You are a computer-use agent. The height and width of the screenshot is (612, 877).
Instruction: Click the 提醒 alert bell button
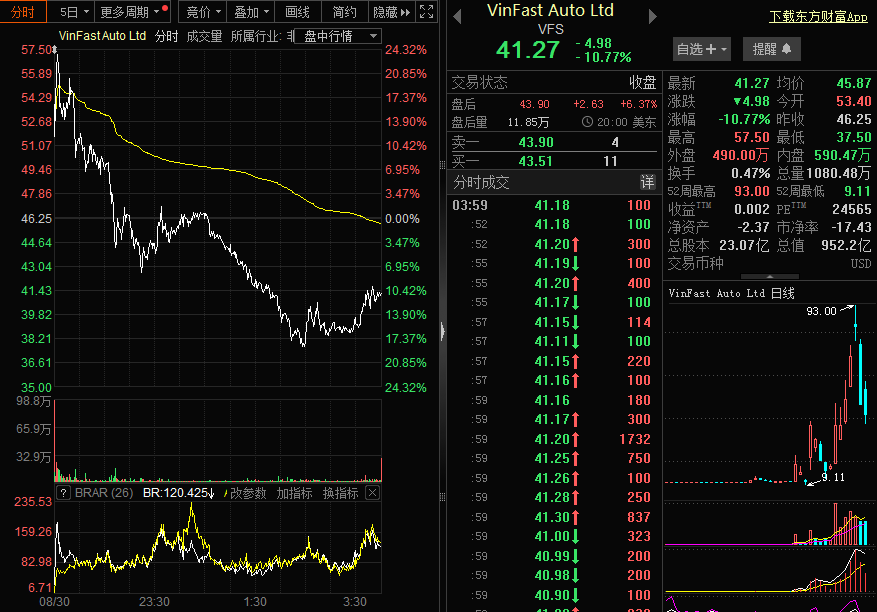[x=772, y=49]
